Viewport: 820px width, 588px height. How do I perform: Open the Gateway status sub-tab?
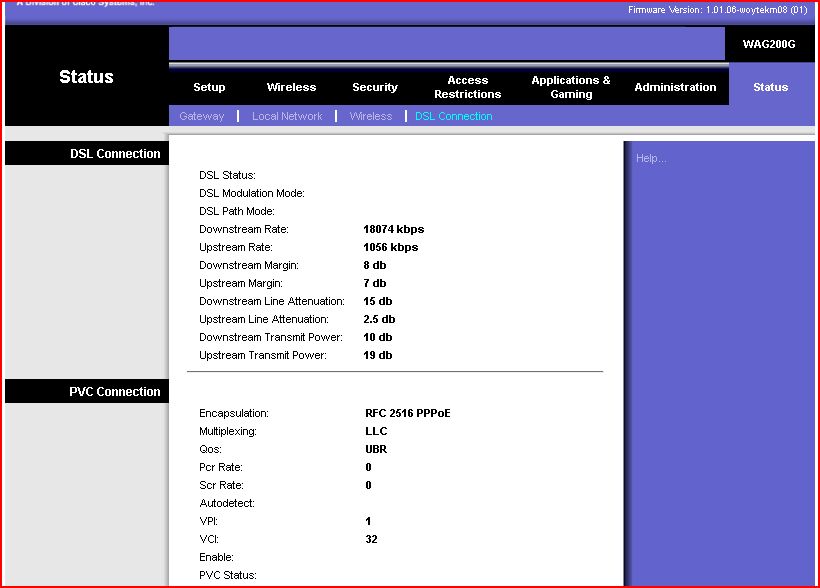click(202, 116)
